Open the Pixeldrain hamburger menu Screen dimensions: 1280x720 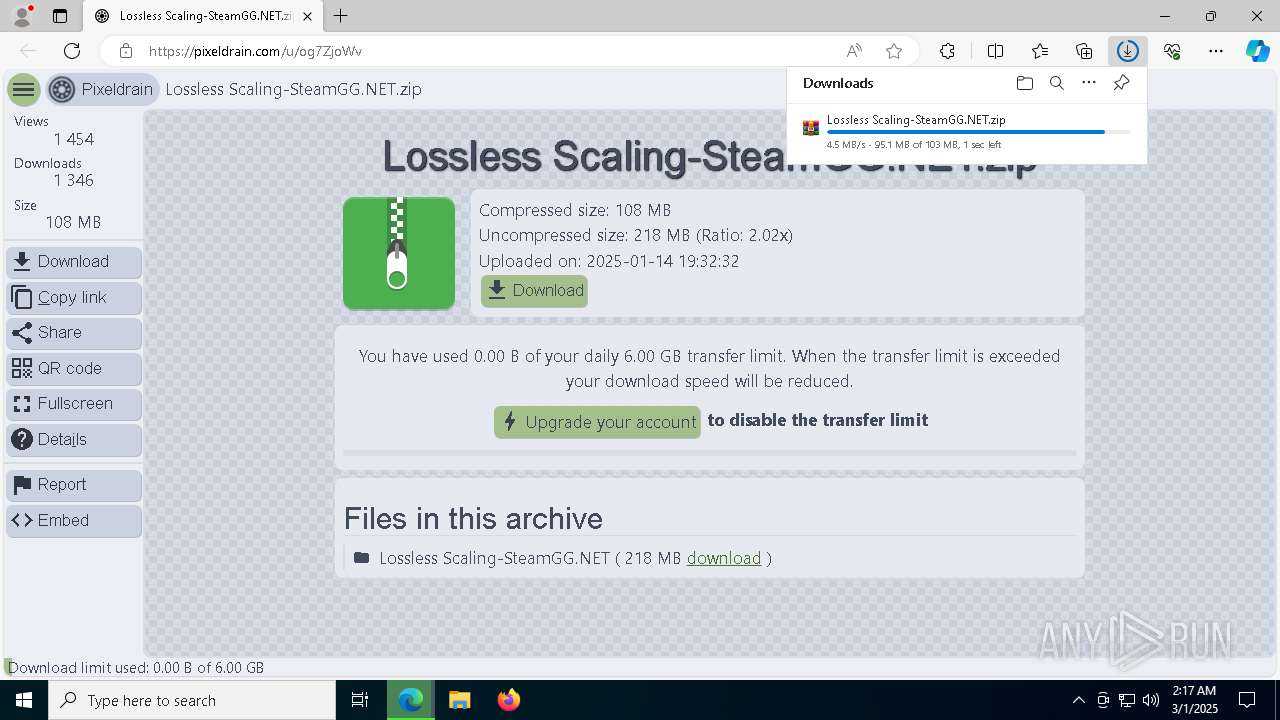pos(23,89)
